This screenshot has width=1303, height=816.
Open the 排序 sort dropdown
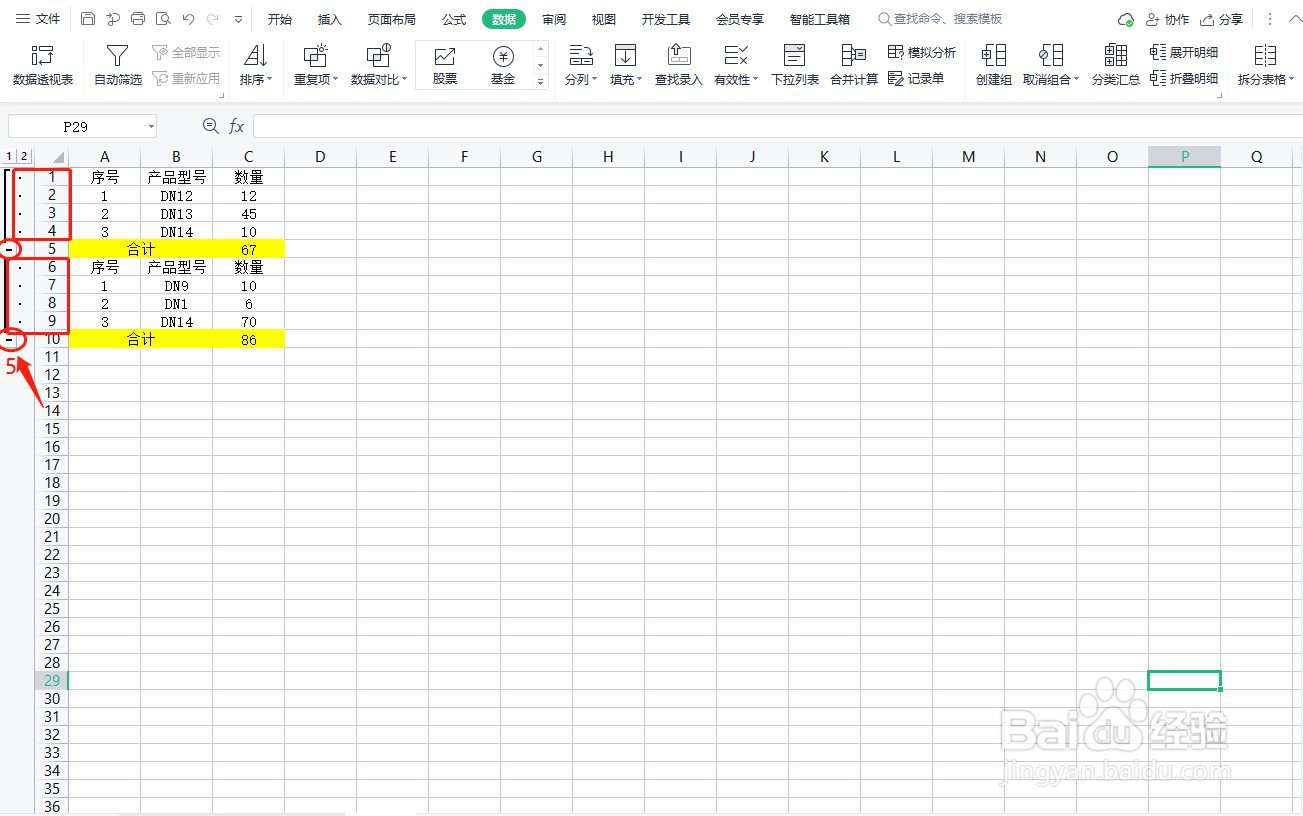click(256, 65)
